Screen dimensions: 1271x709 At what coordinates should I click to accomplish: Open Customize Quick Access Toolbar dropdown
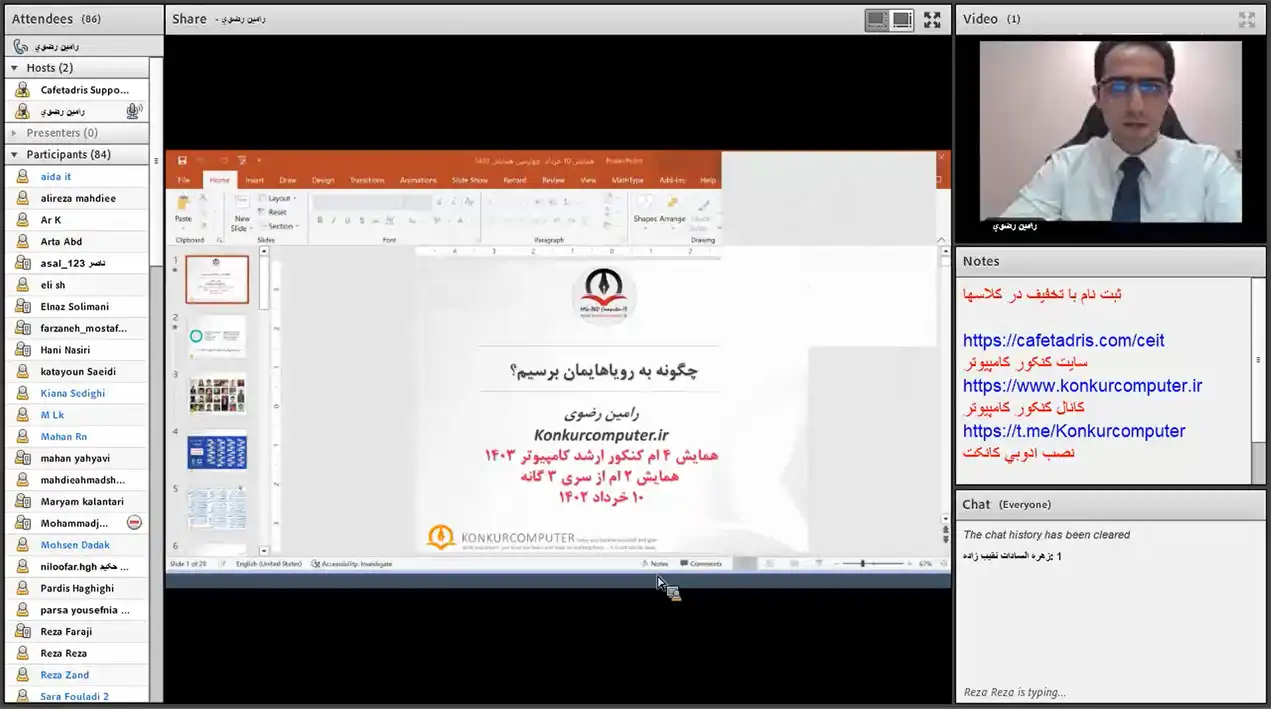259,160
